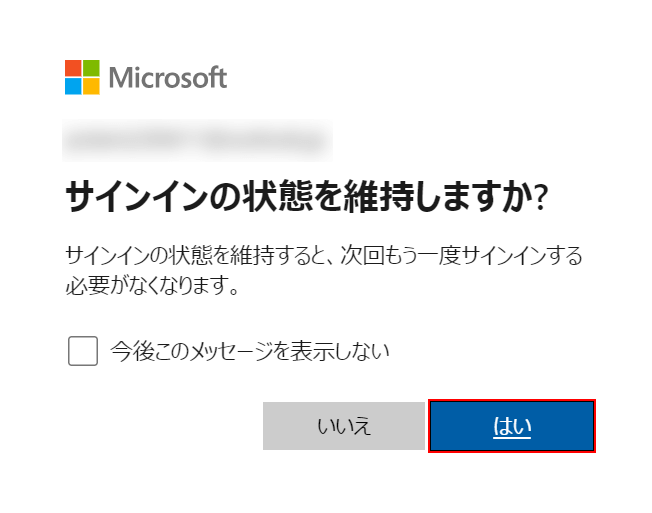Click the word 状態 in the heading
Image resolution: width=652 pixels, height=513 pixels.
coord(277,197)
